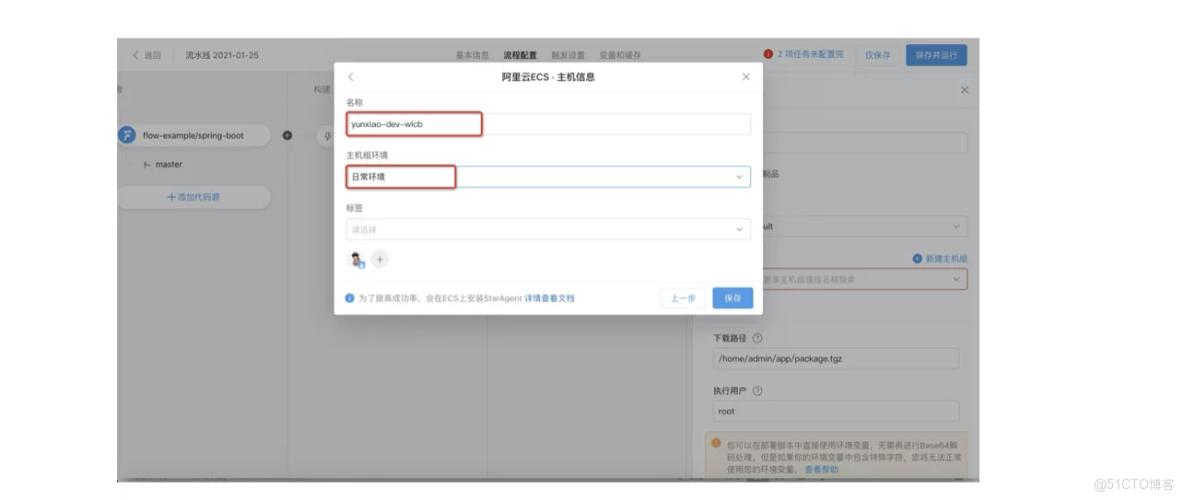Click help icon beside 执行用户
Viewport: 1184px width, 500px height.
757,391
